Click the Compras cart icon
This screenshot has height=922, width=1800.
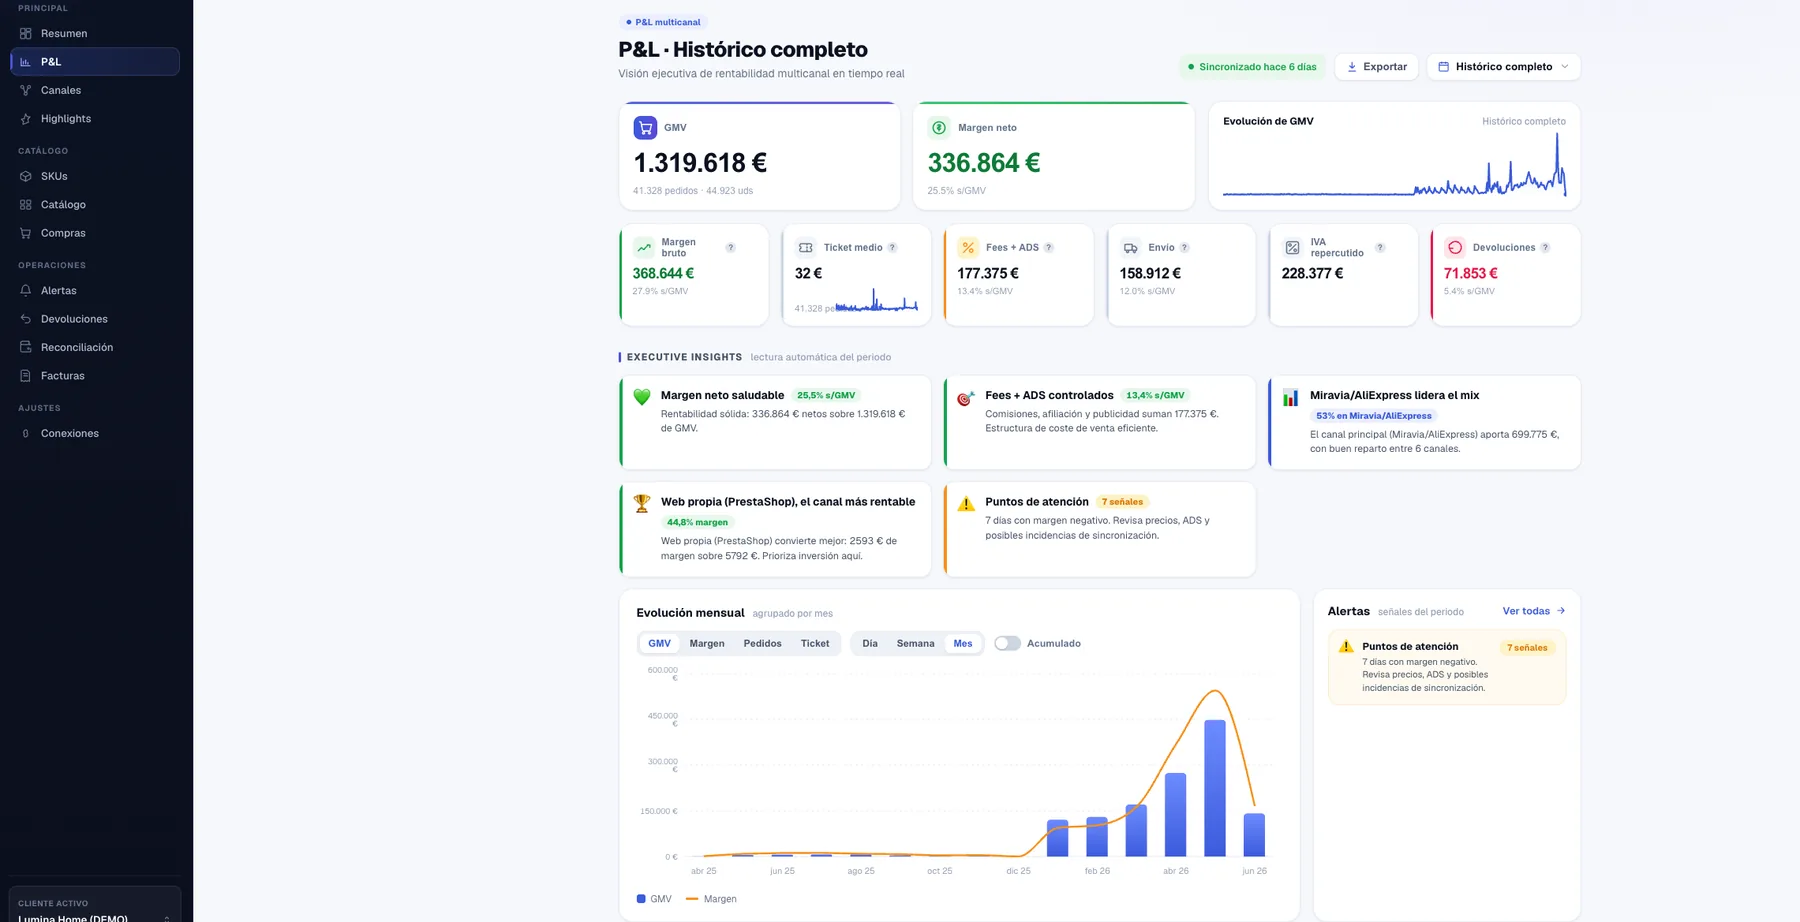pyautogui.click(x=26, y=233)
